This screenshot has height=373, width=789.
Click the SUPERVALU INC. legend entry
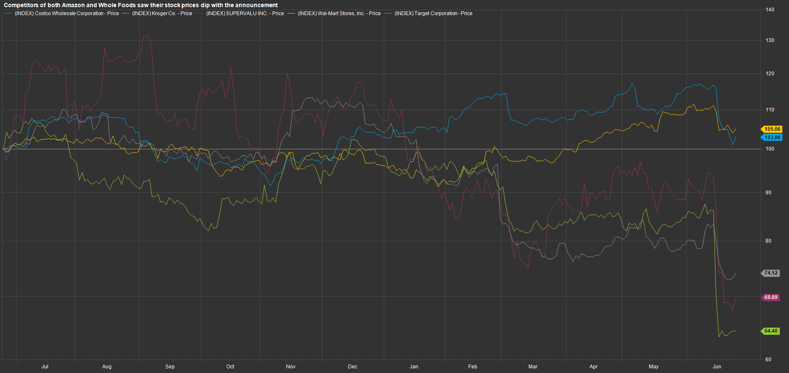[240, 13]
